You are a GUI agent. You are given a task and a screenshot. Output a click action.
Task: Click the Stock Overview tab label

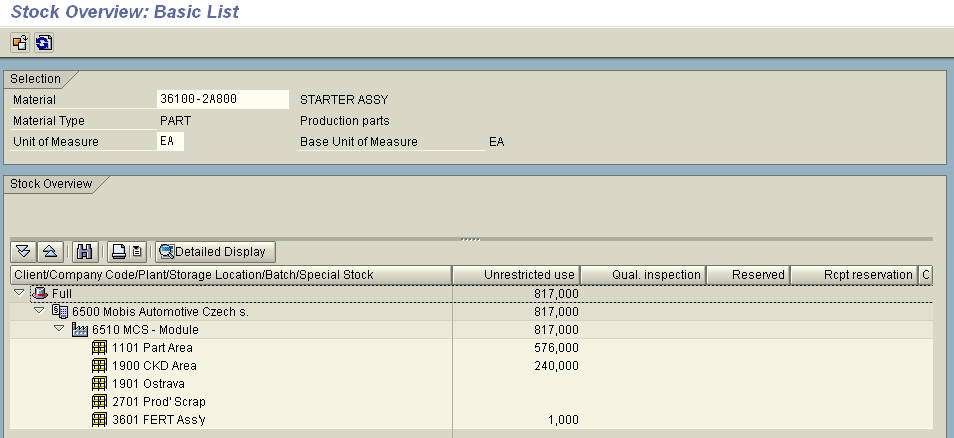pos(51,184)
